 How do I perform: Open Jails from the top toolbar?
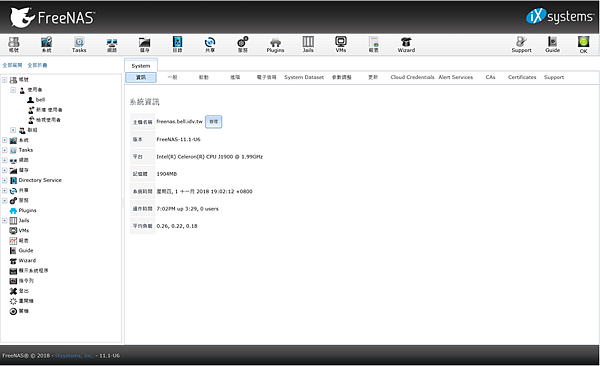pyautogui.click(x=308, y=45)
